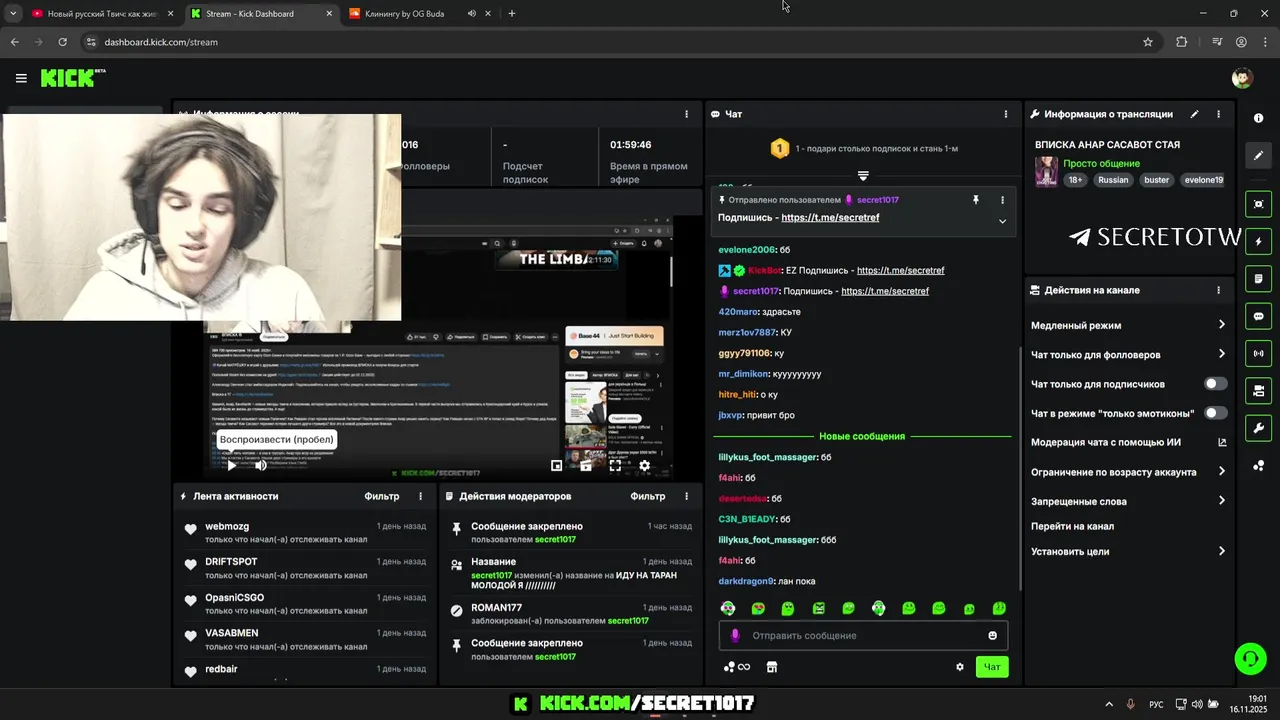Open stream info panel three-dot menu

click(x=1218, y=114)
